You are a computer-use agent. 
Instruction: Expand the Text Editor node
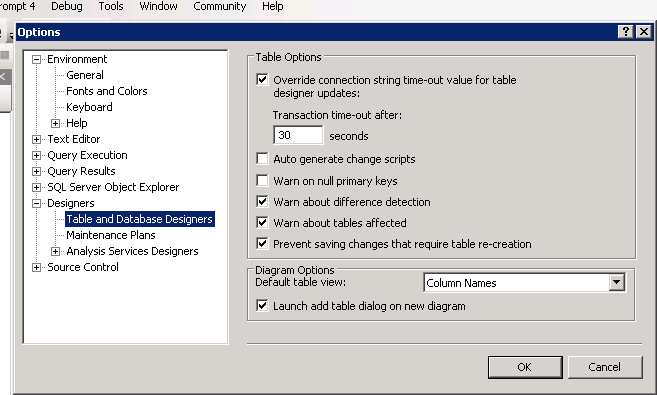pyautogui.click(x=36, y=139)
